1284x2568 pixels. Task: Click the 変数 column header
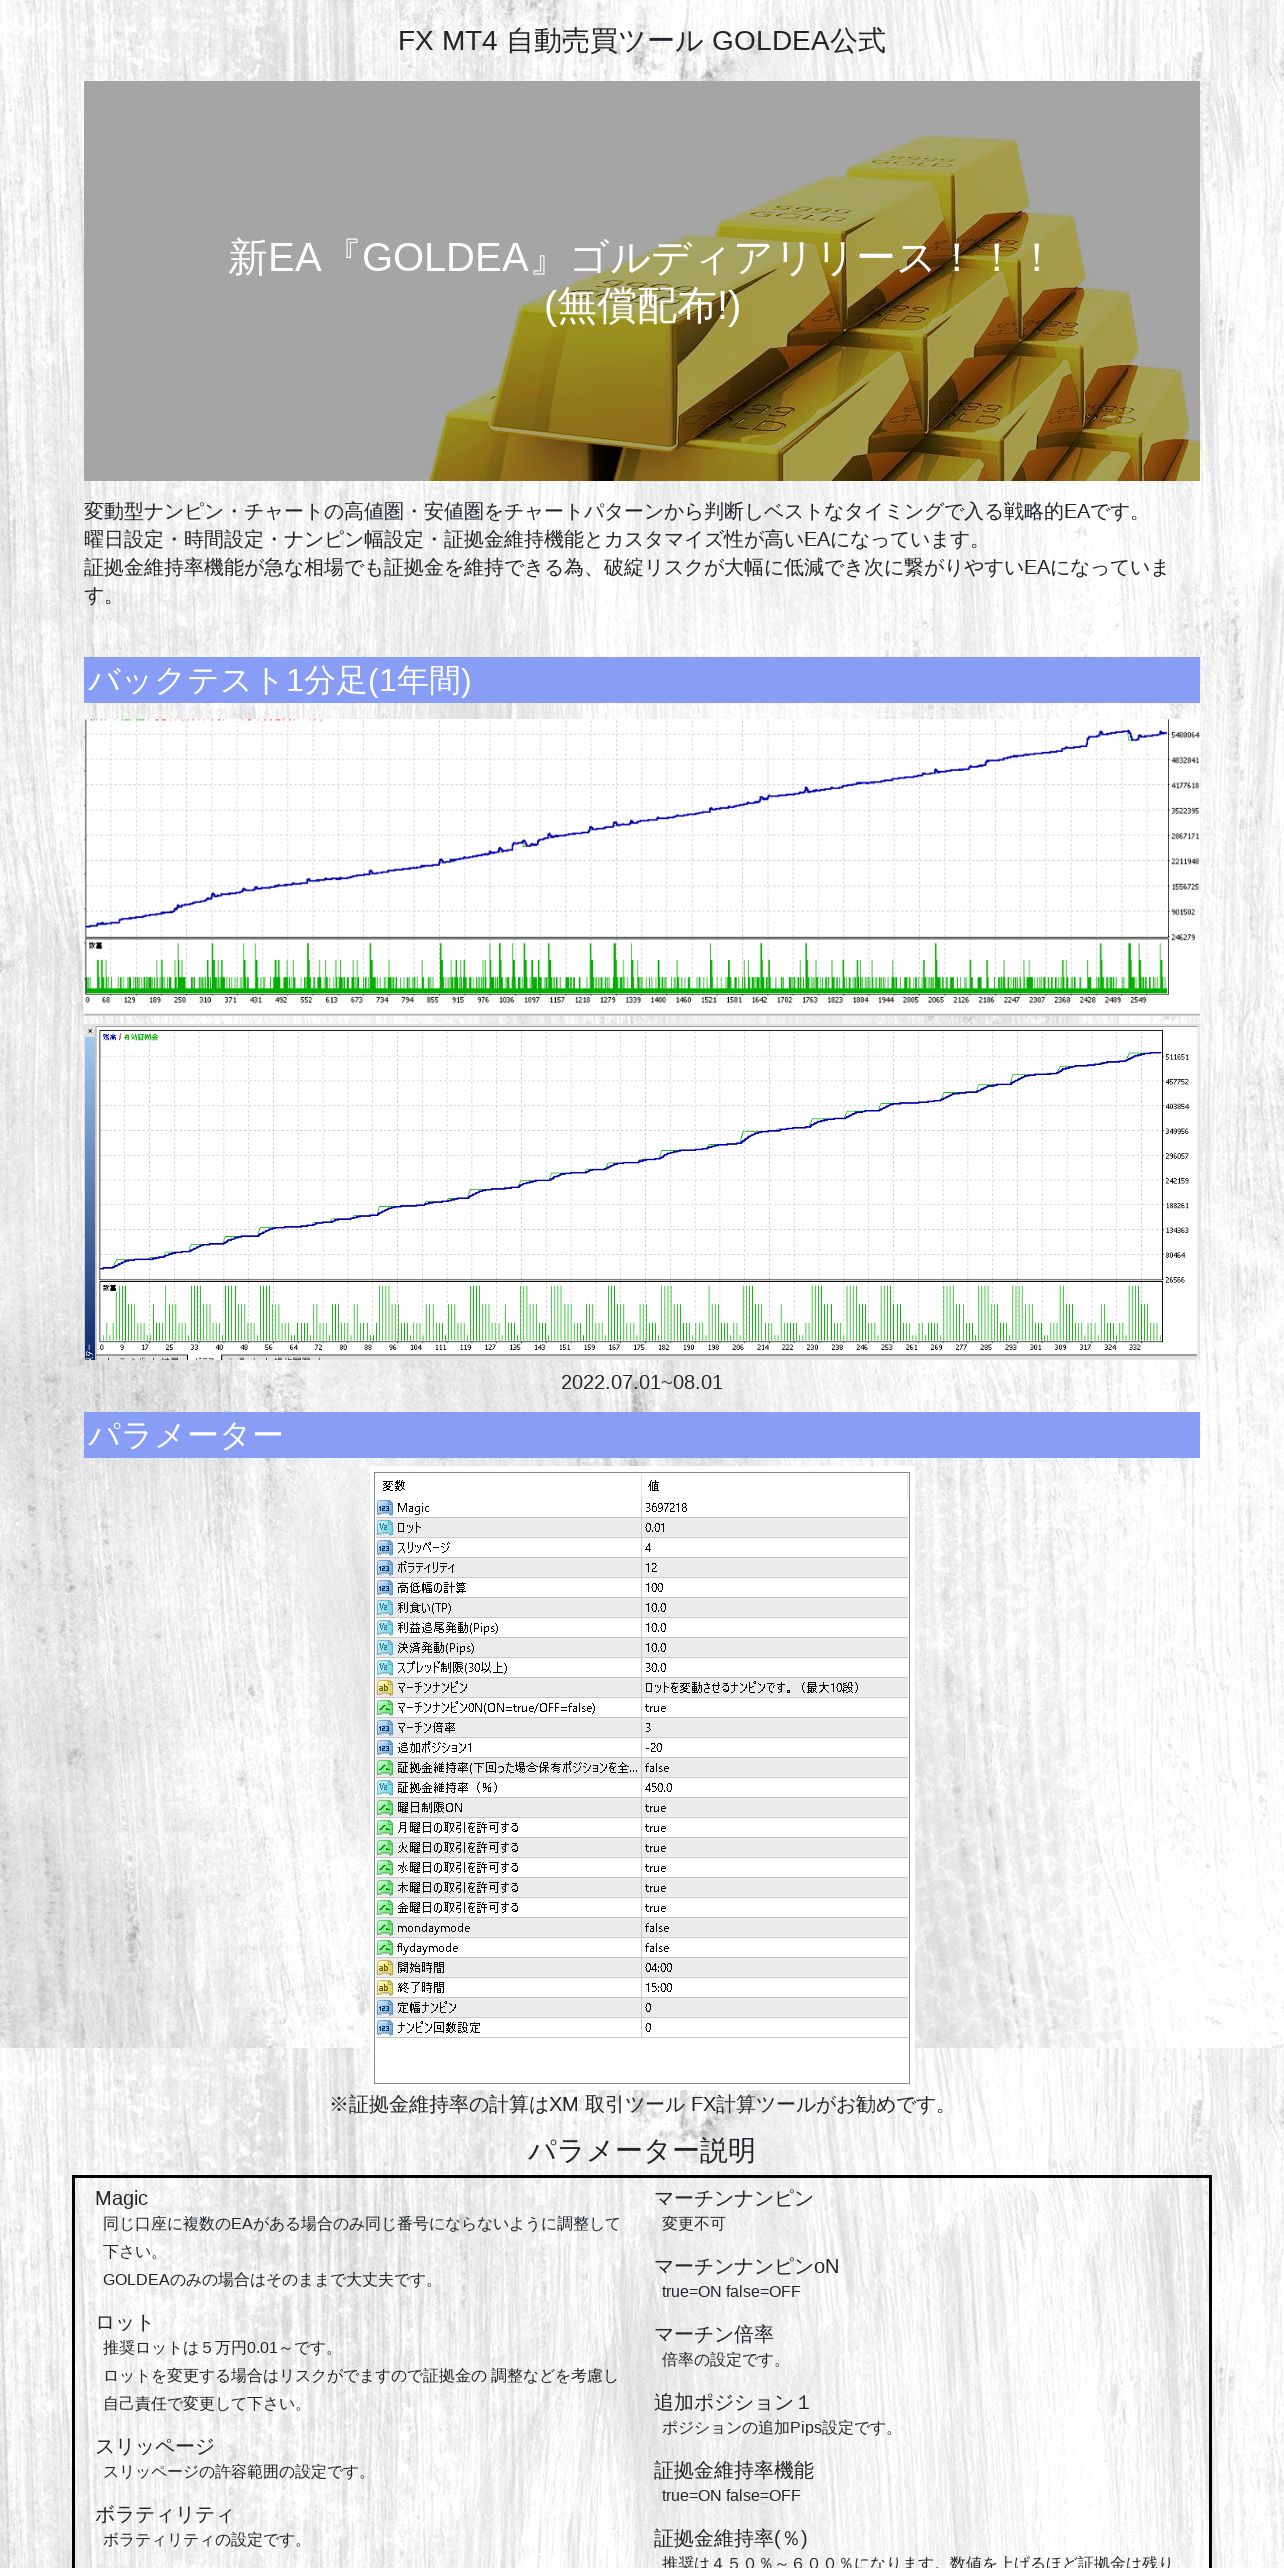tap(394, 1486)
